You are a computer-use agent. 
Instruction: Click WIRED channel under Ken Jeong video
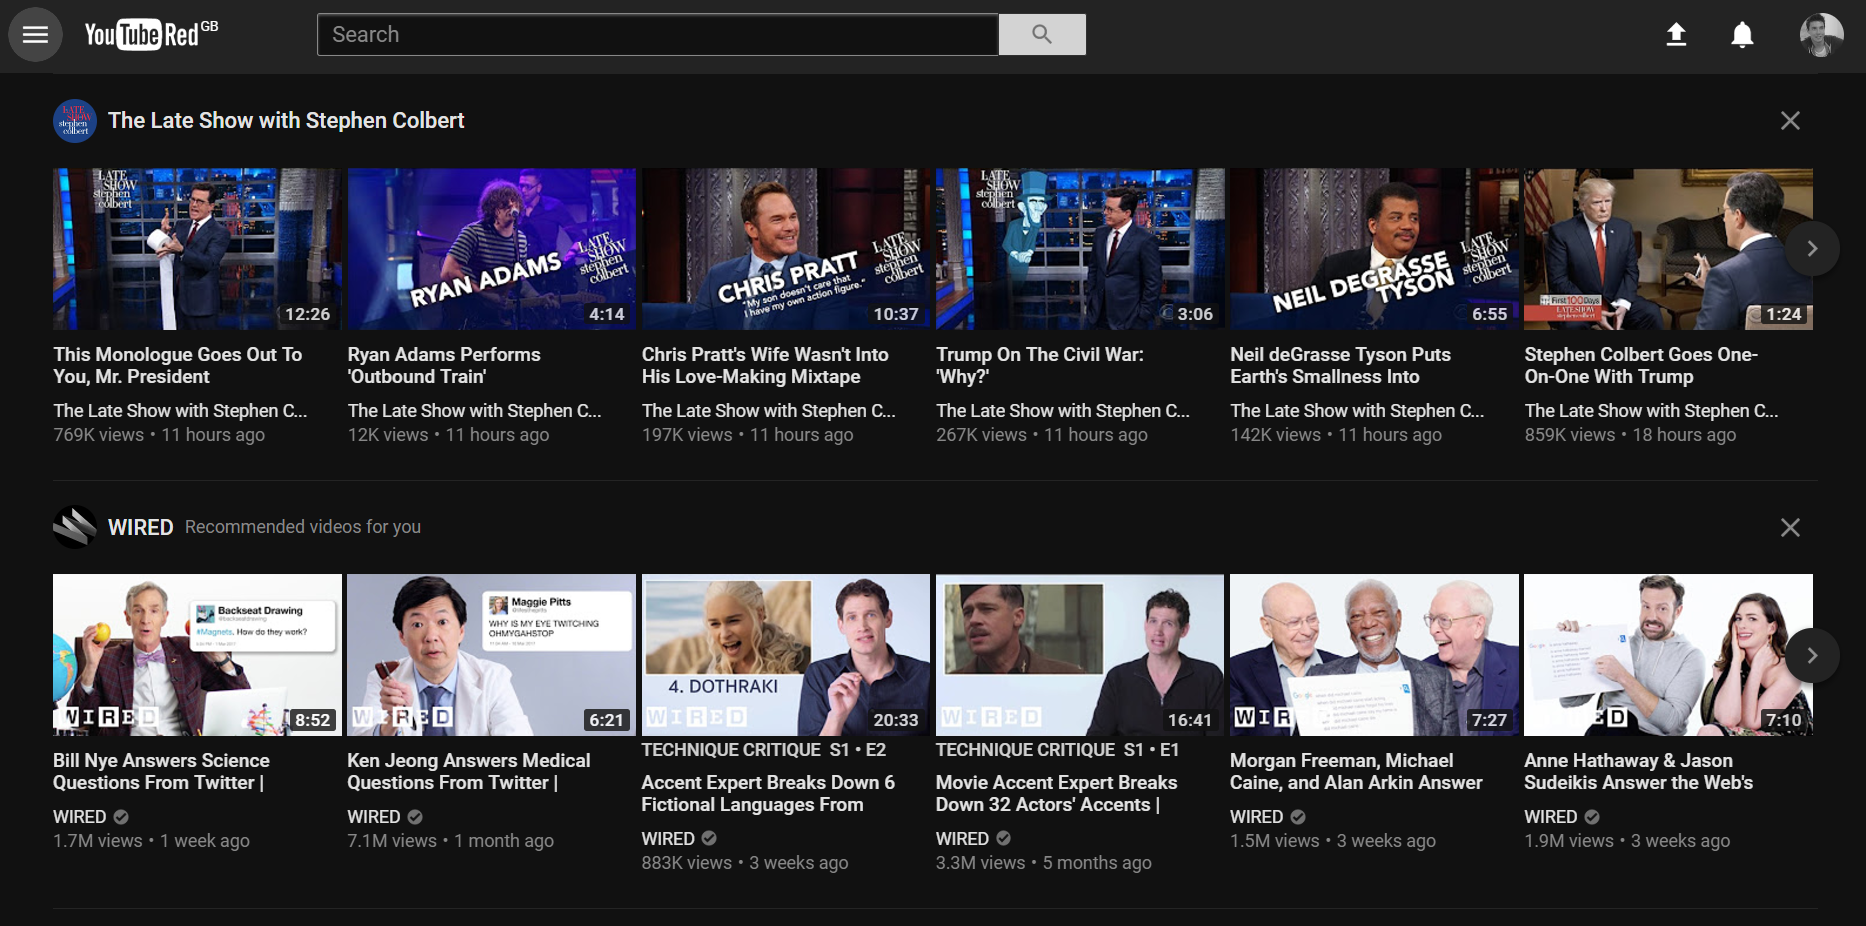(x=374, y=817)
